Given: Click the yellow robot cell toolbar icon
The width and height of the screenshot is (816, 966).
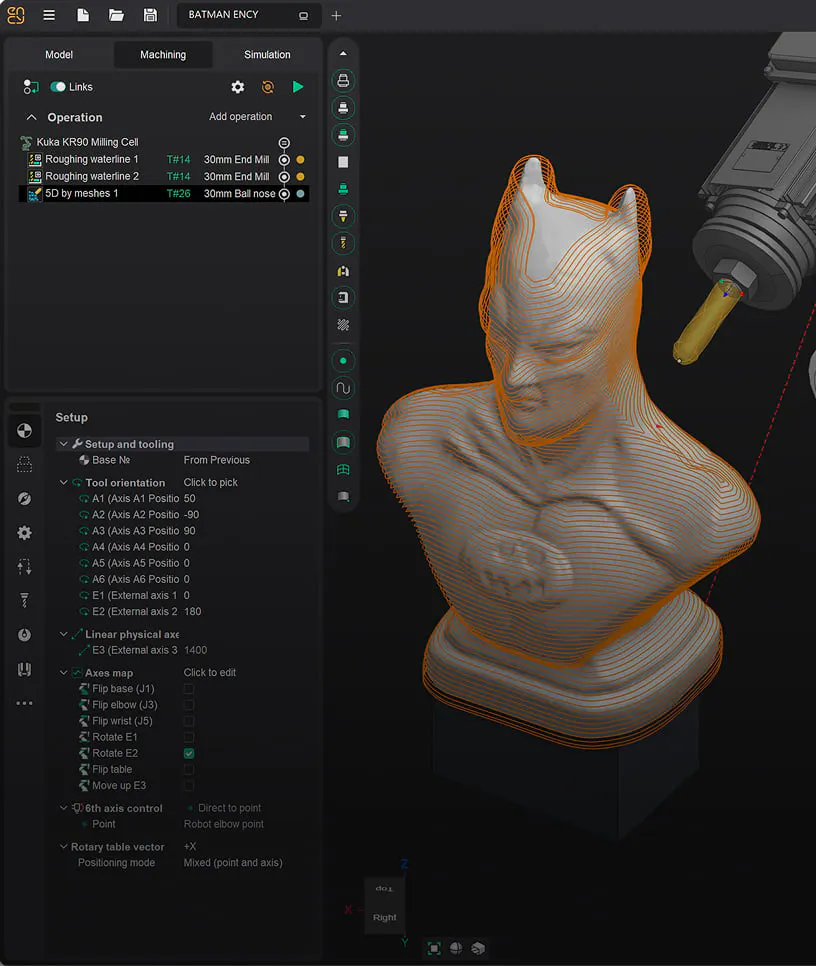Looking at the screenshot, I should 343,271.
